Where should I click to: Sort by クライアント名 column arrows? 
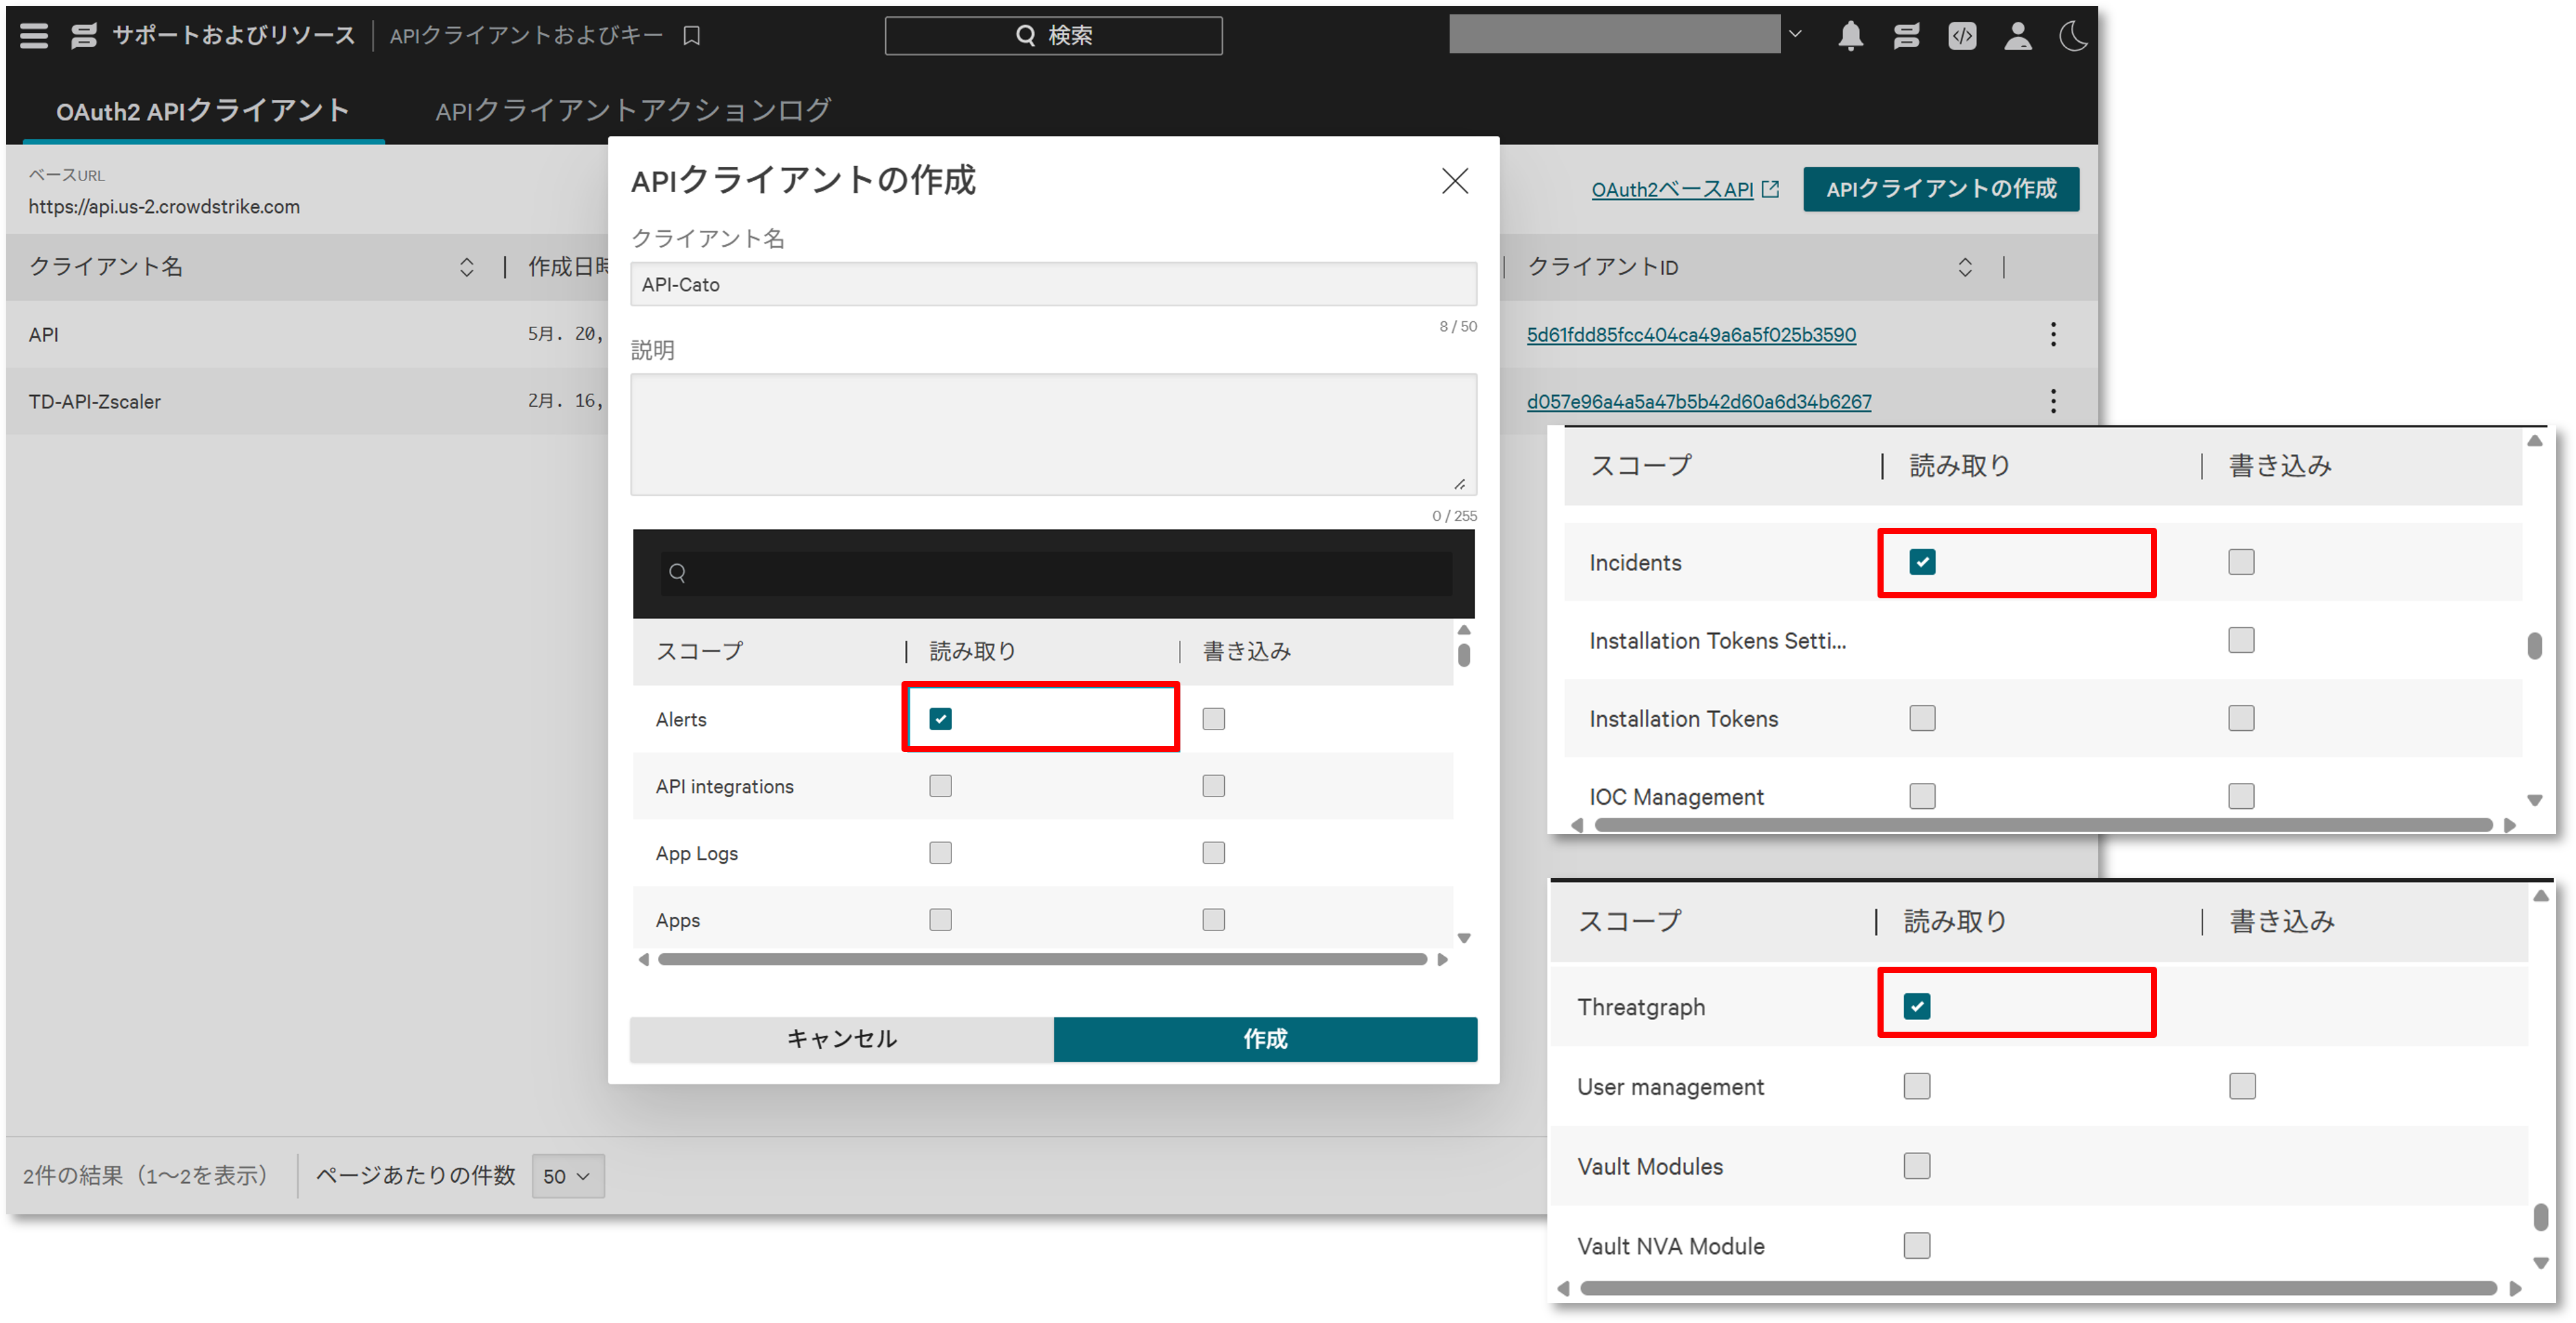coord(466,267)
